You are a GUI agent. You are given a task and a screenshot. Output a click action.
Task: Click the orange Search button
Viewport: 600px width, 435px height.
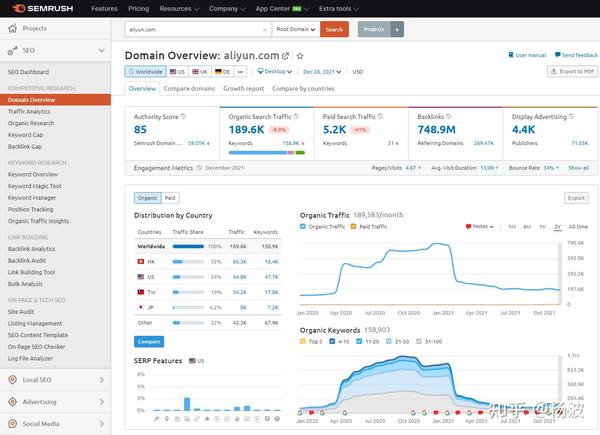[x=334, y=29]
